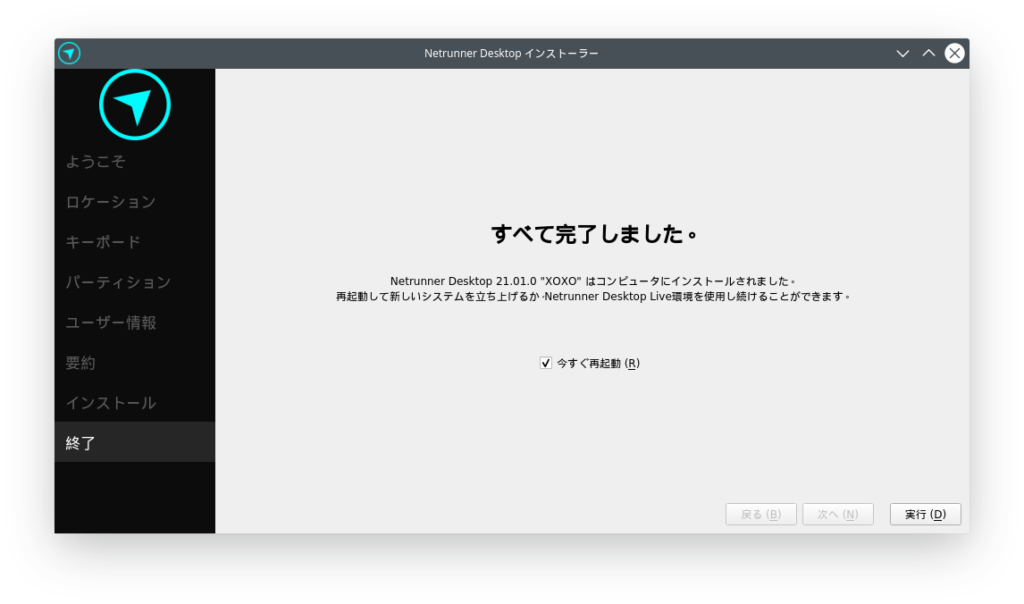Image resolution: width=1024 pixels, height=604 pixels.
Task: Select the 要約 step in the sidebar
Action: (x=81, y=363)
